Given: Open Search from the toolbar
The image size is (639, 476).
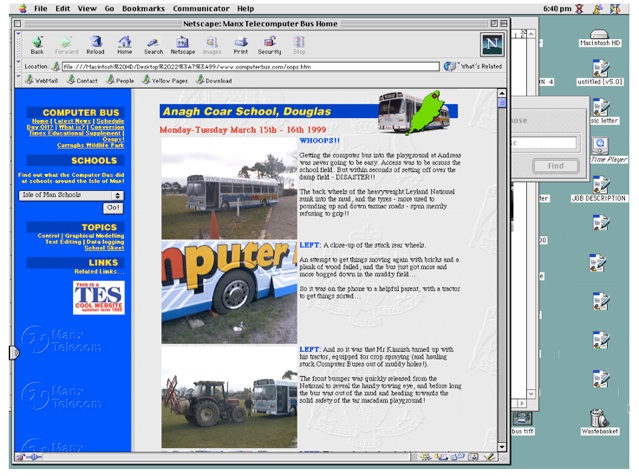Looking at the screenshot, I should tap(153, 43).
